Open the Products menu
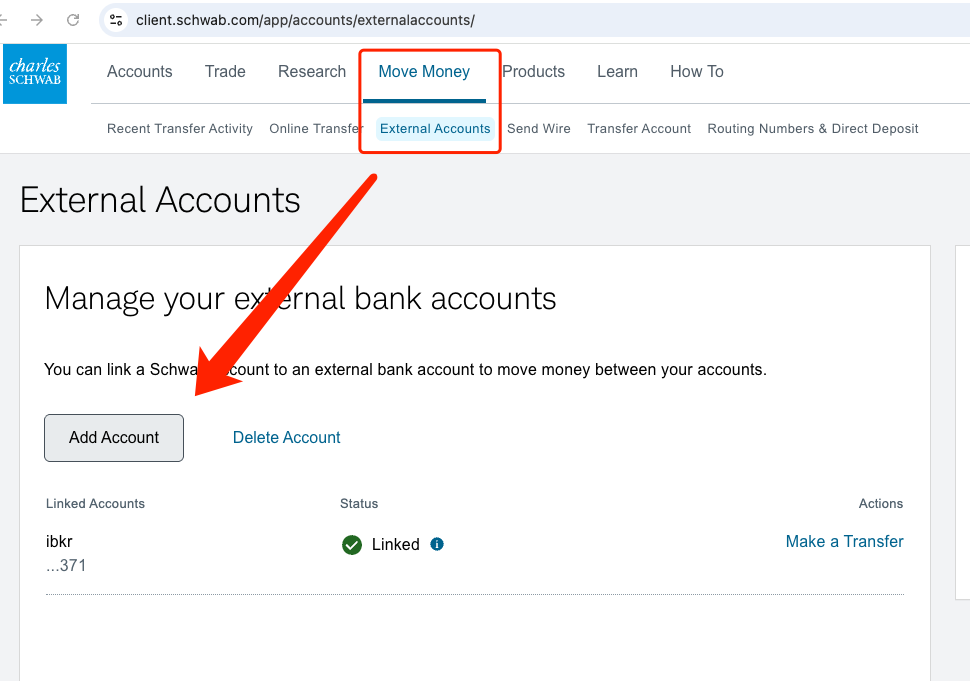Screen dimensions: 970x681 pos(534,72)
